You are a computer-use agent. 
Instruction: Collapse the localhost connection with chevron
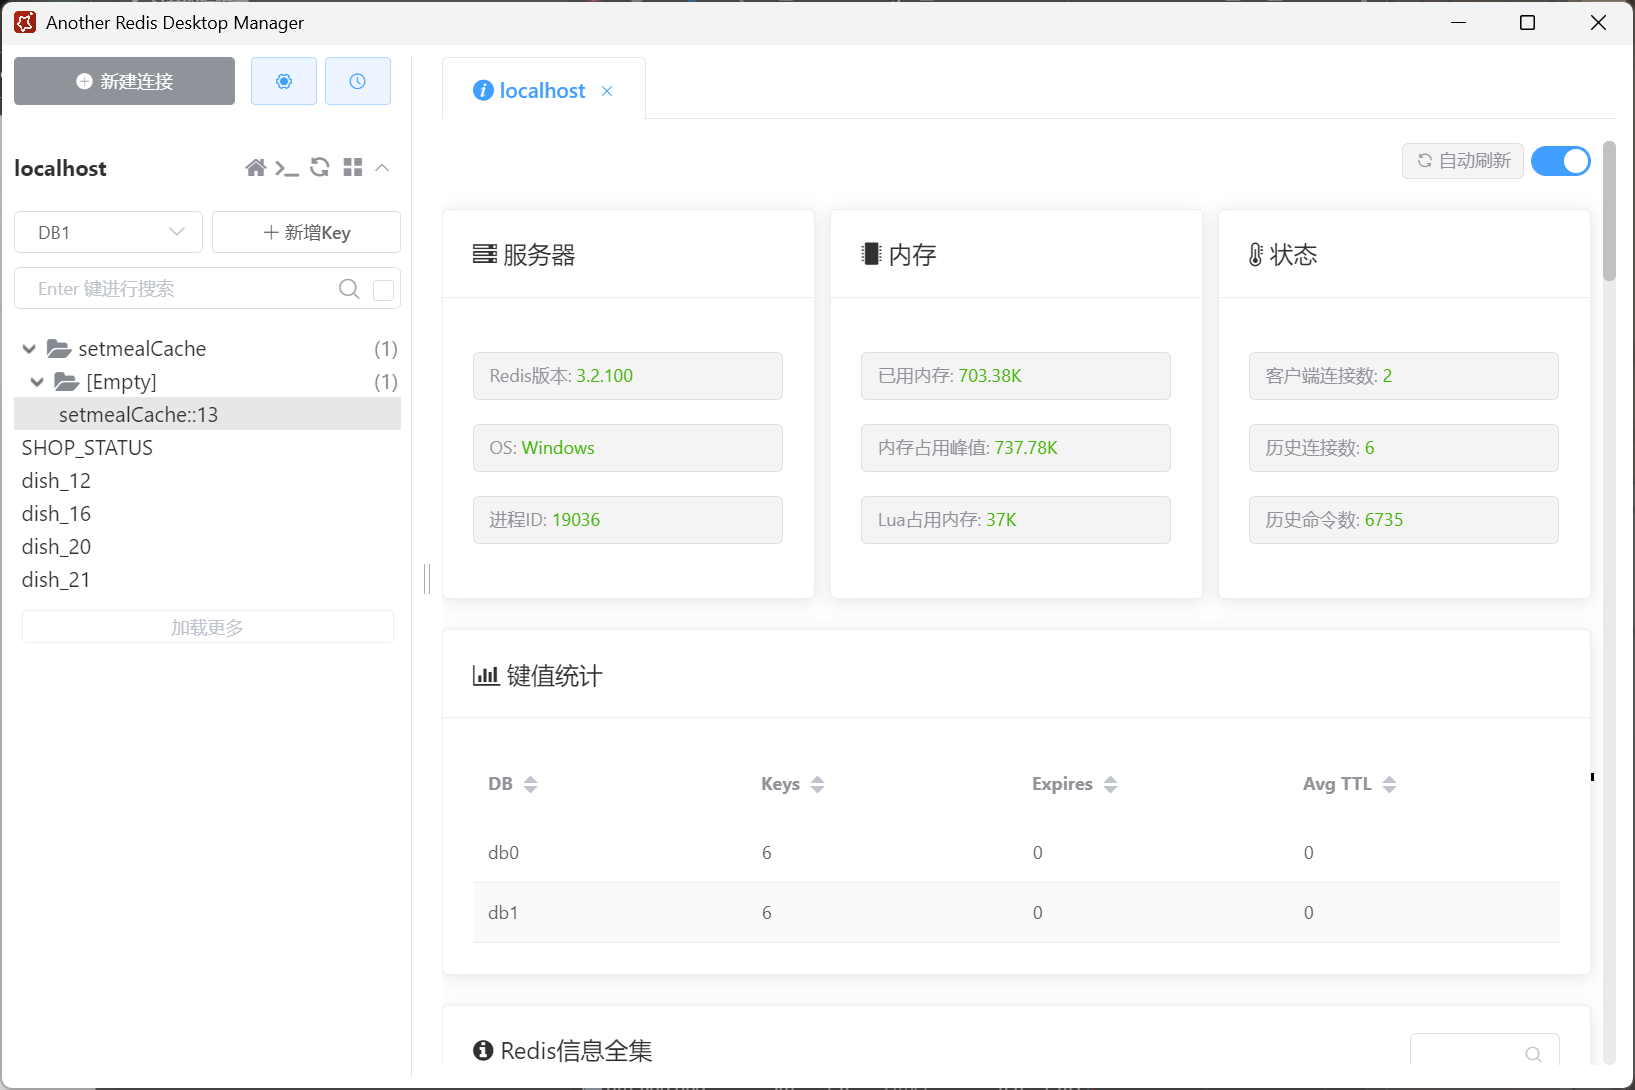(382, 168)
